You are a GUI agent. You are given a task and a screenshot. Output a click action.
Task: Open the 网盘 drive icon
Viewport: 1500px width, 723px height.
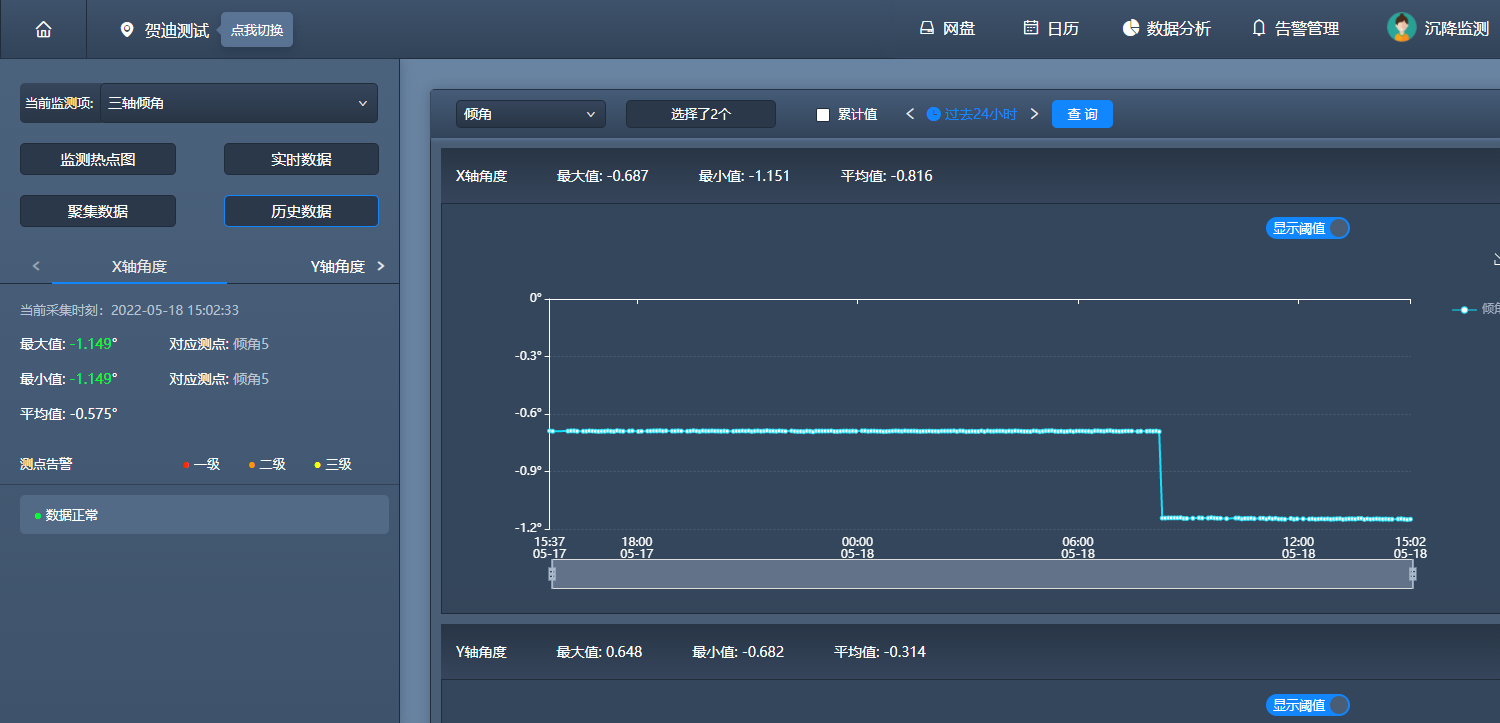(926, 29)
